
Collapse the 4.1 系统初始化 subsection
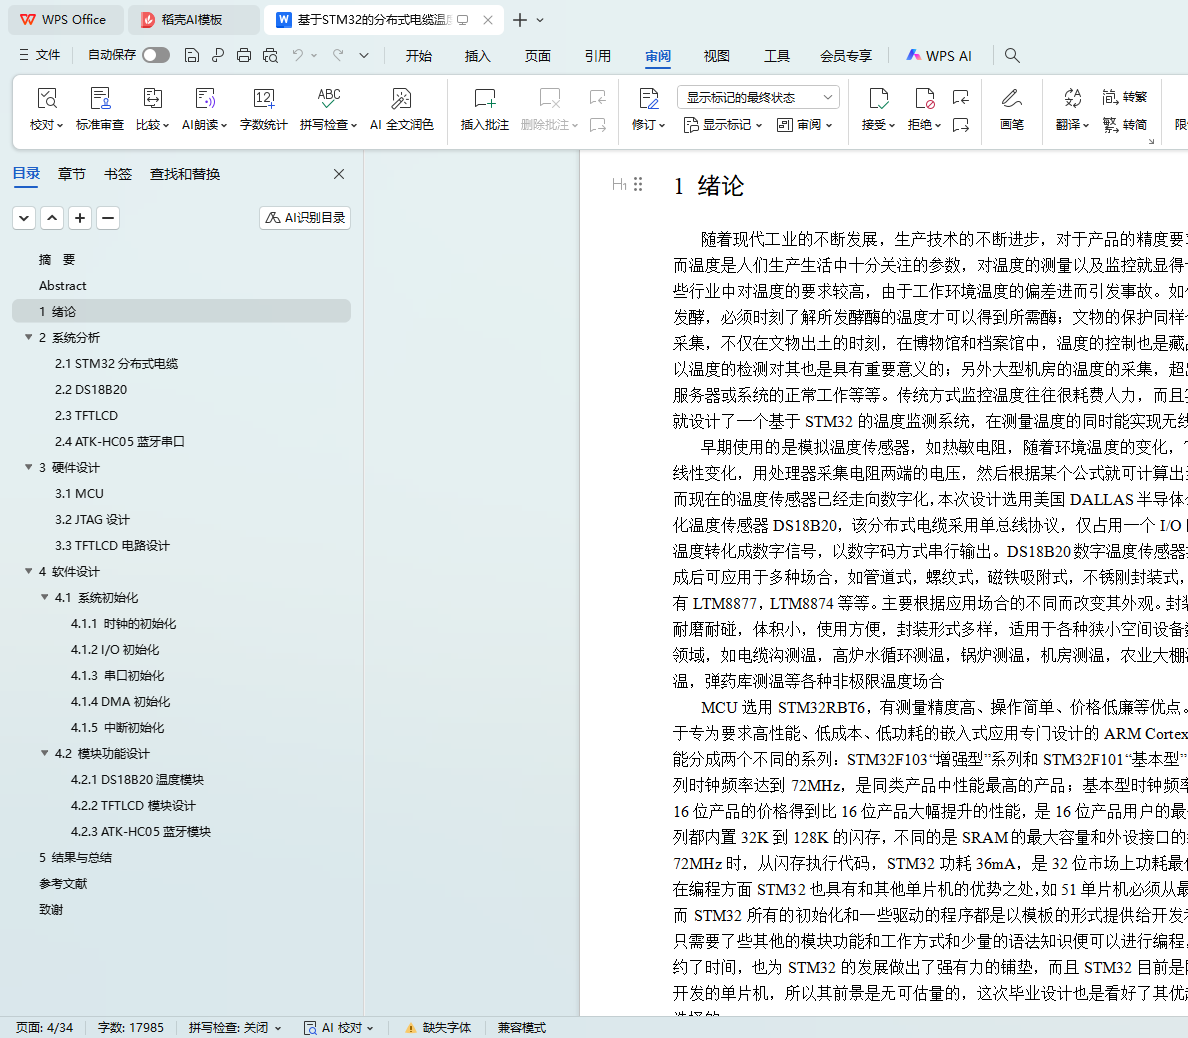click(x=45, y=598)
